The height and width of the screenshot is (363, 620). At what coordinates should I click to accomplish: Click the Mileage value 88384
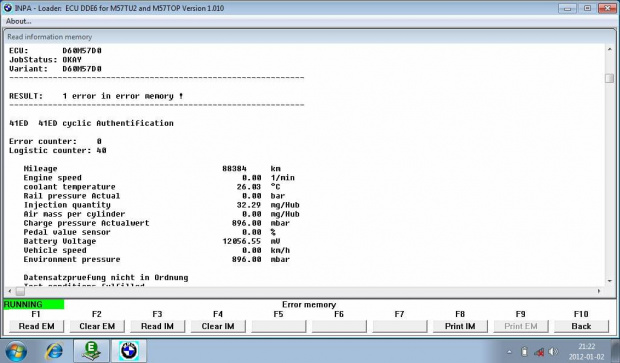(234, 168)
